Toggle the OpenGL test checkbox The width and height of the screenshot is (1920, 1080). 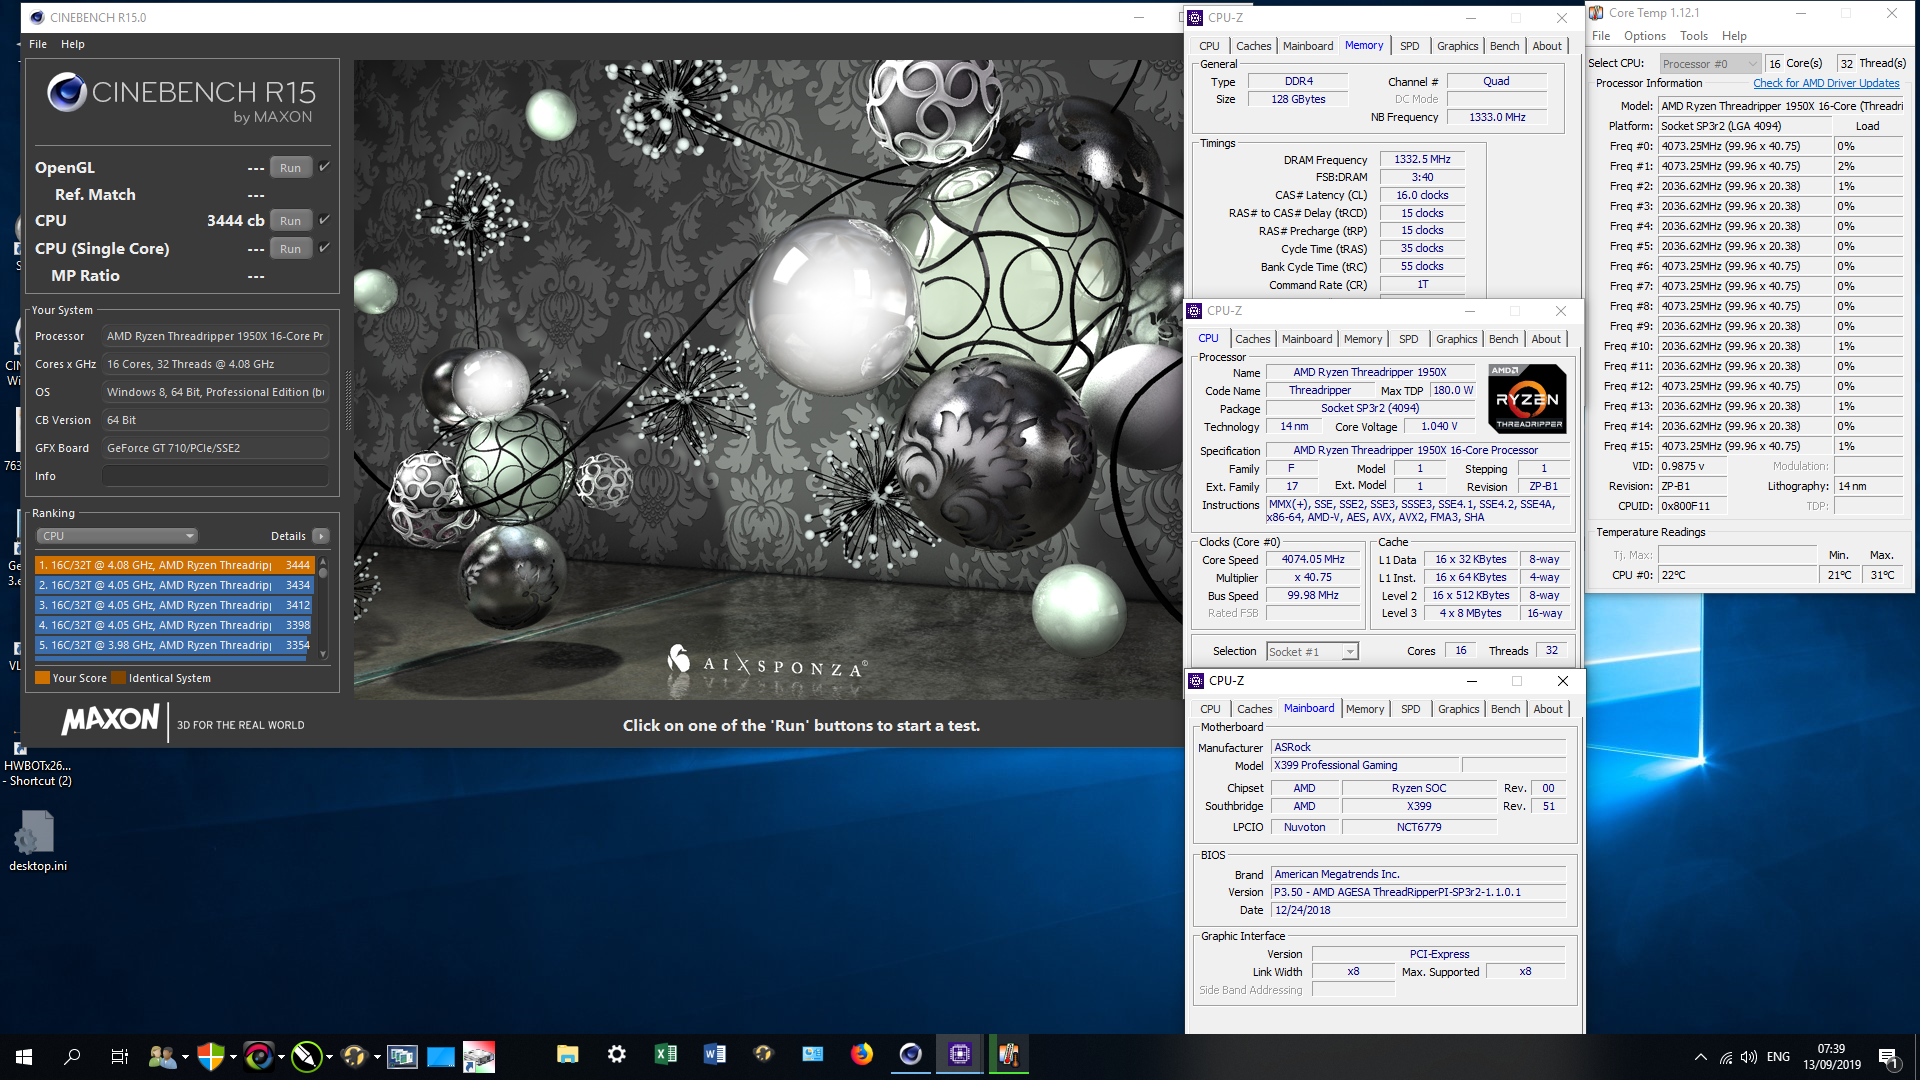click(324, 167)
